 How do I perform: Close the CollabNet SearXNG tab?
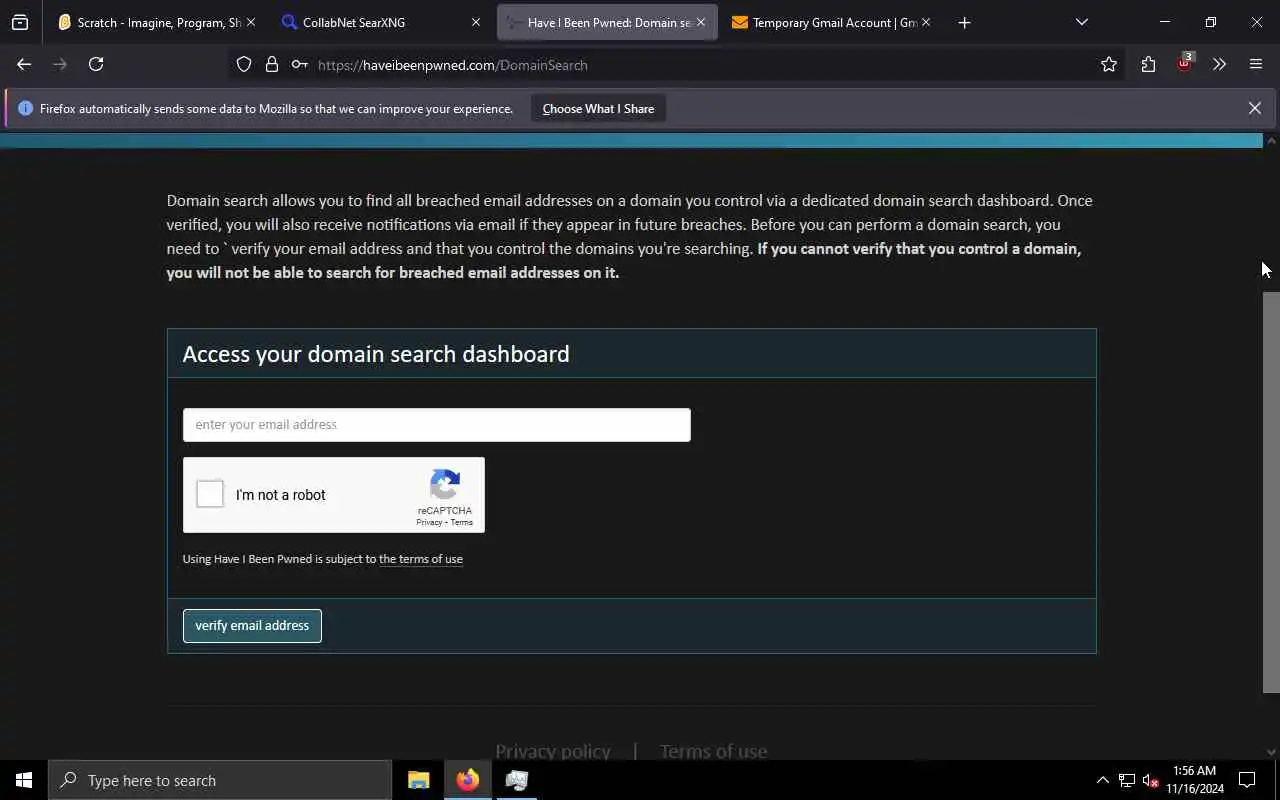(475, 22)
